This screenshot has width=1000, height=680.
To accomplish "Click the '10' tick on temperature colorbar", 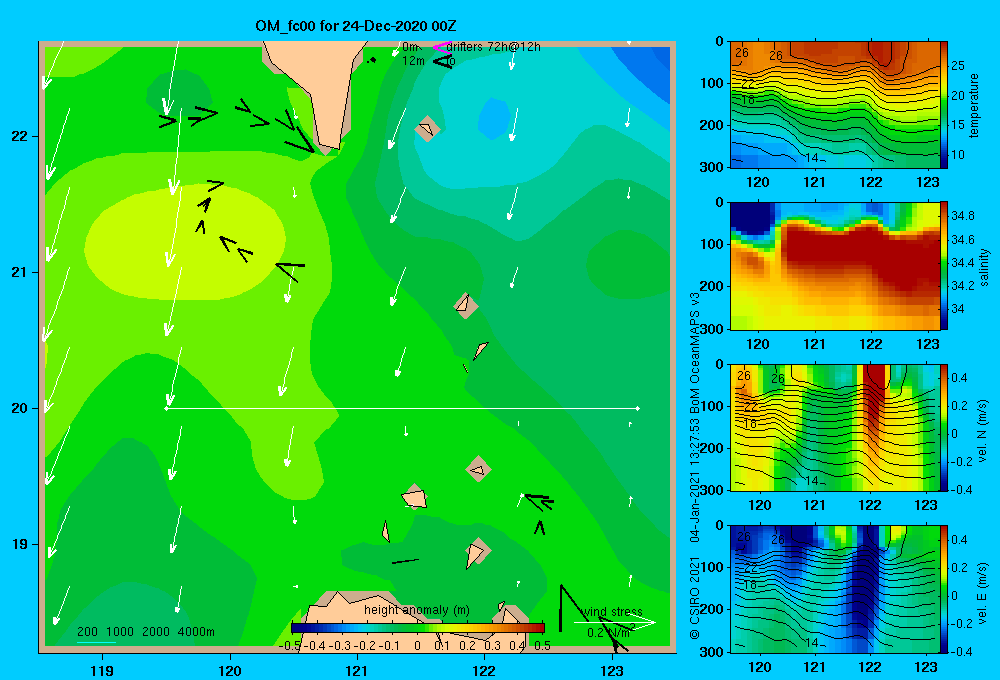I will [957, 155].
